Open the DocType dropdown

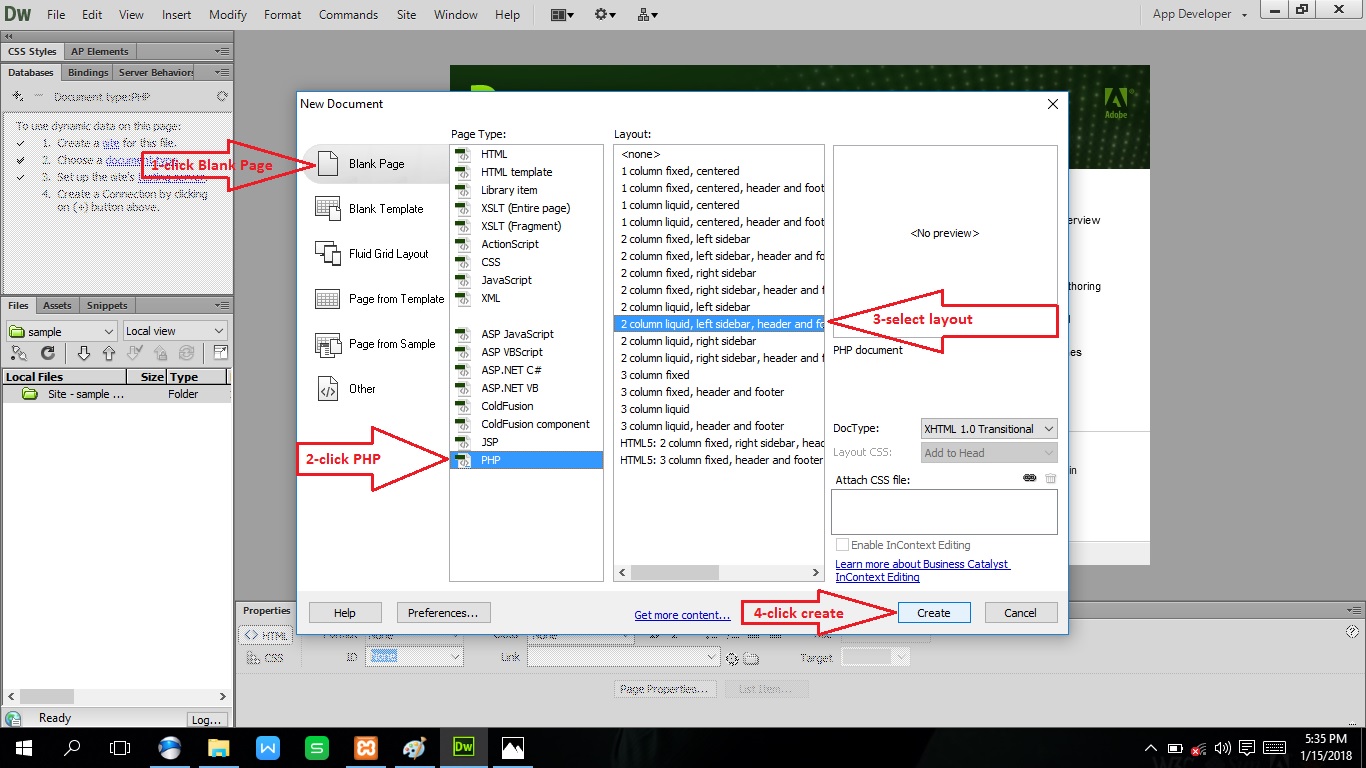pos(988,429)
